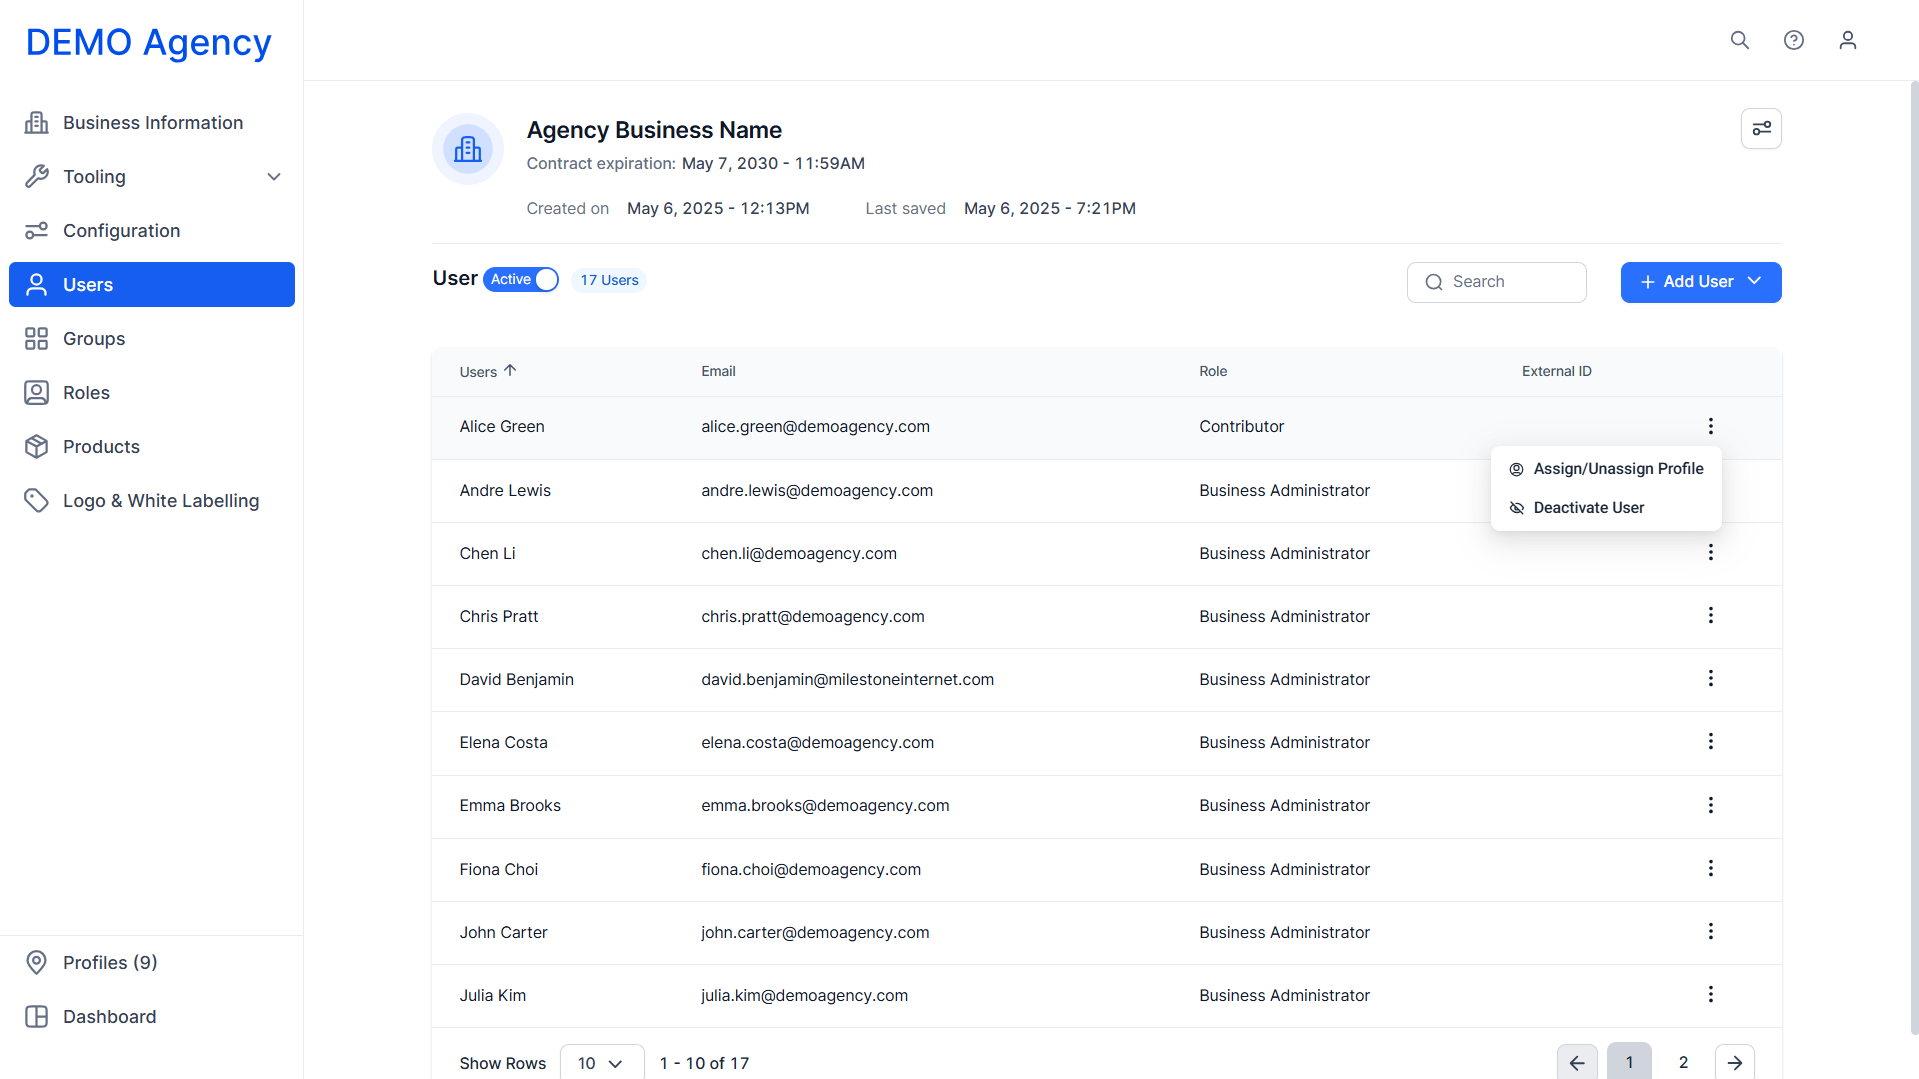This screenshot has width=1919, height=1079.
Task: Click the Email column header
Action: click(x=718, y=371)
